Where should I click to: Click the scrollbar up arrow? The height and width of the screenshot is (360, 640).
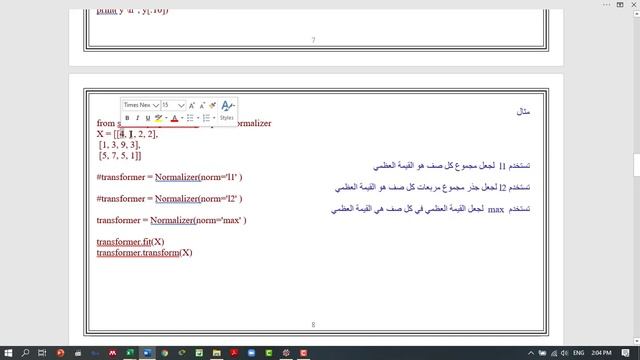[x=637, y=13]
